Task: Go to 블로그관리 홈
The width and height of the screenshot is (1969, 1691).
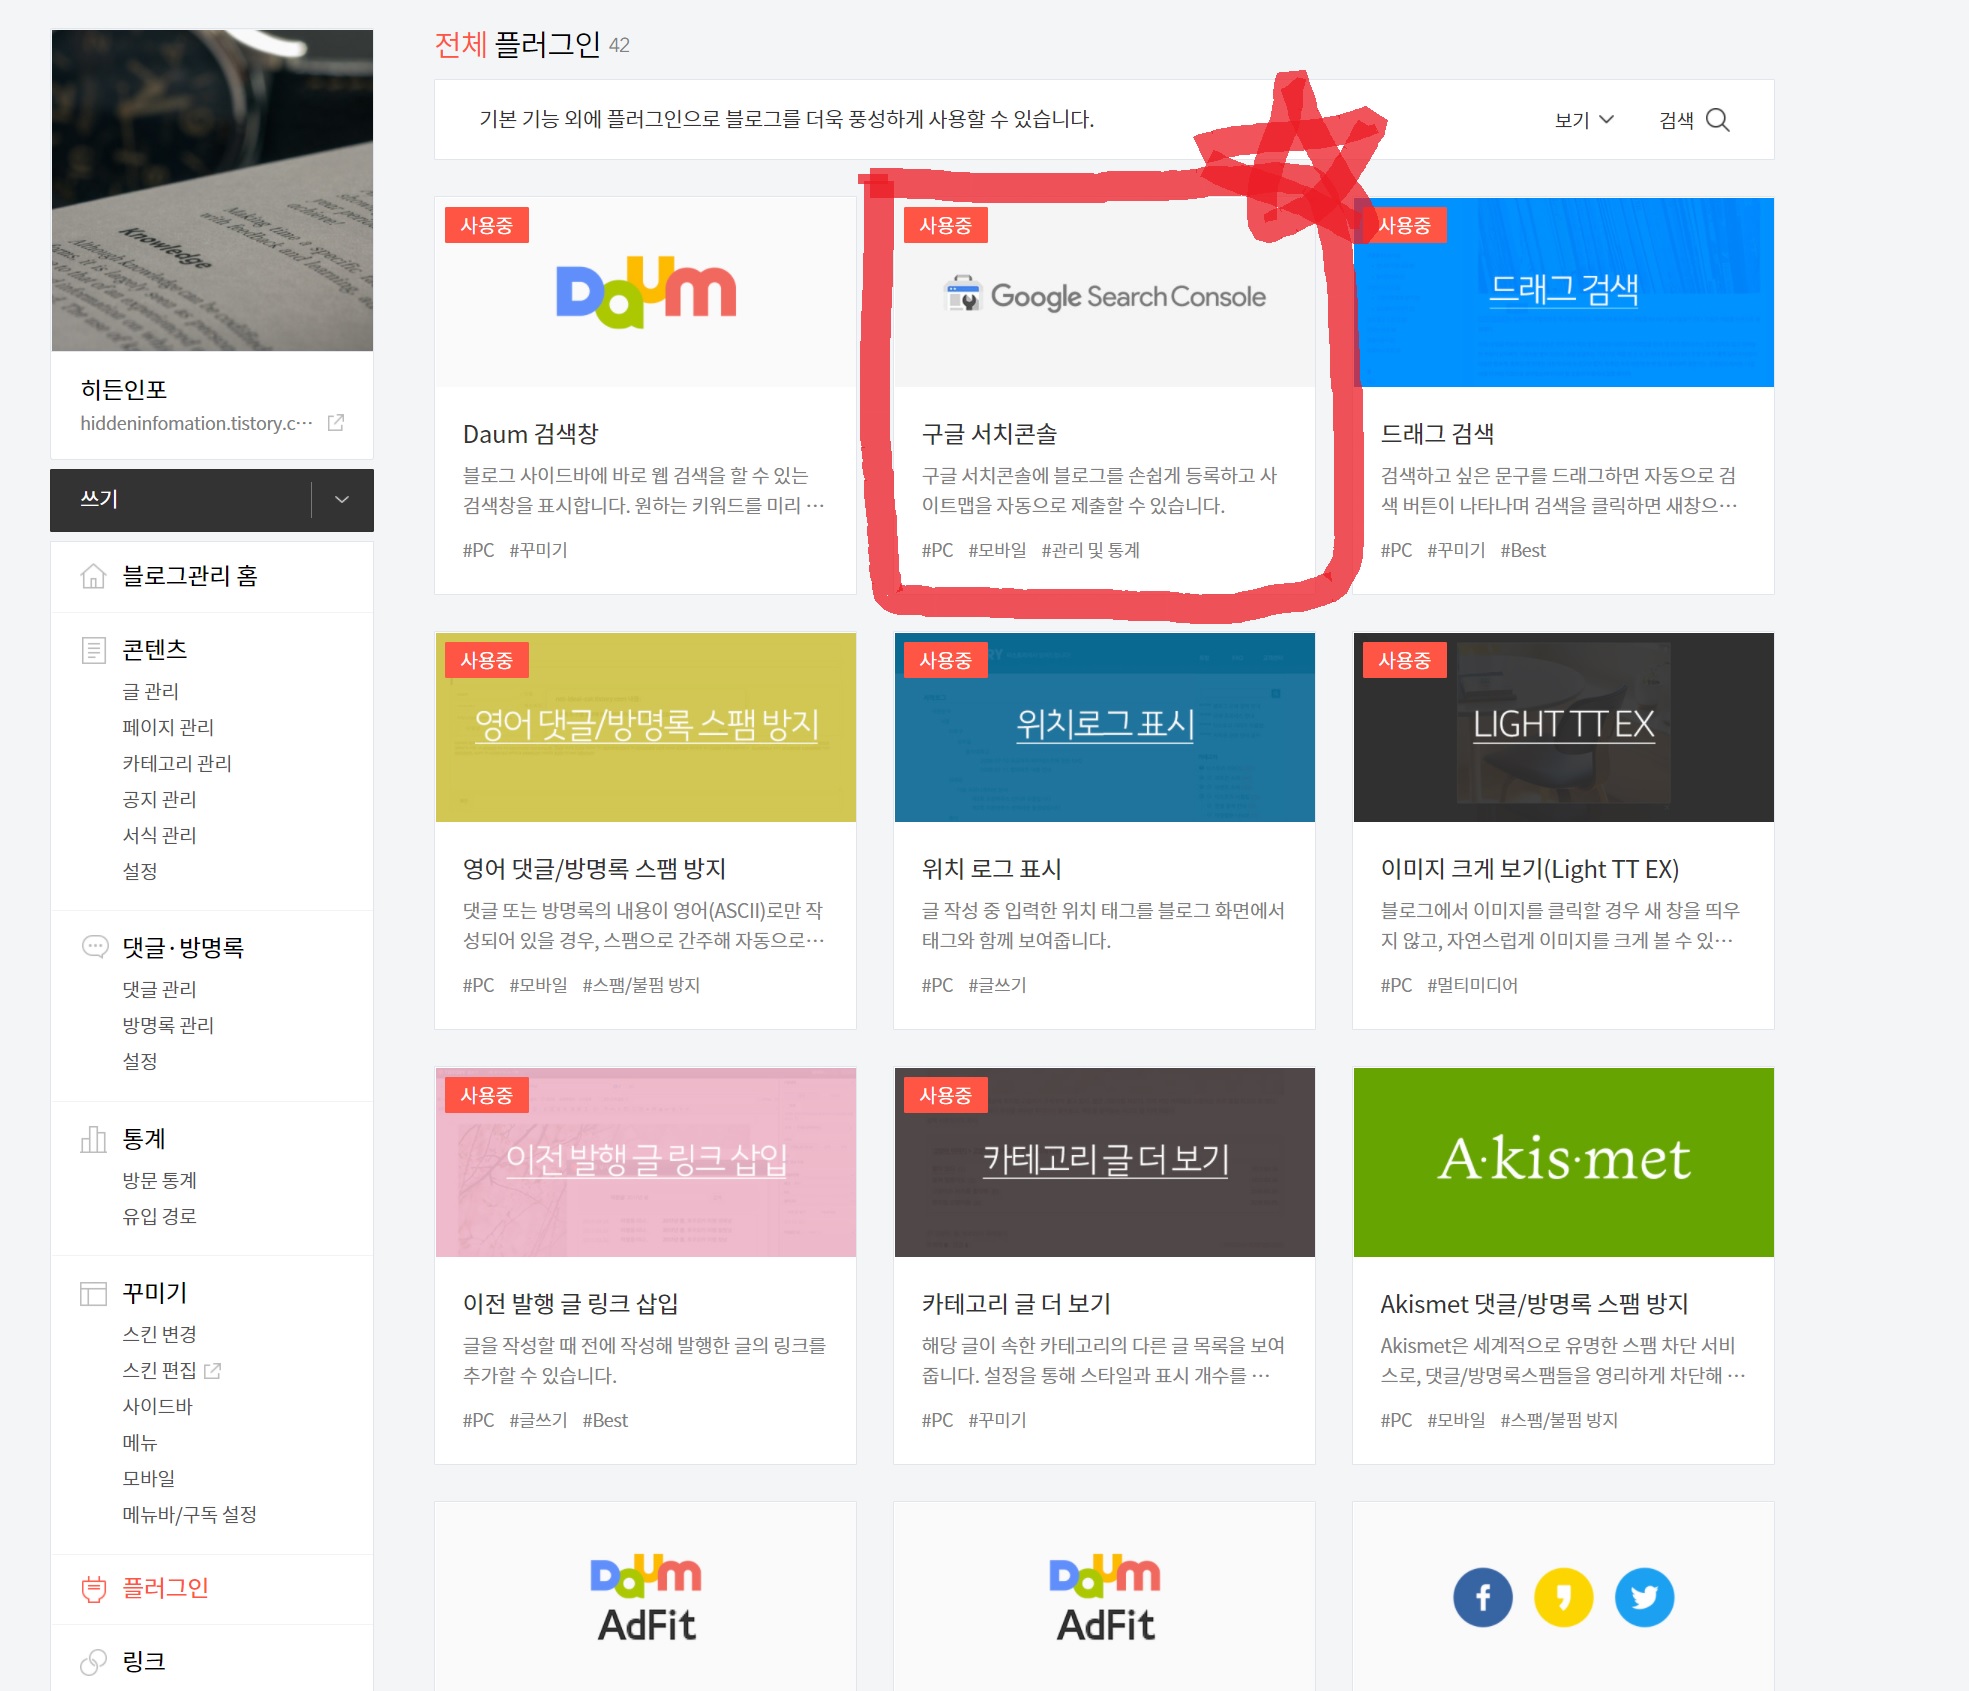Action: (x=189, y=576)
